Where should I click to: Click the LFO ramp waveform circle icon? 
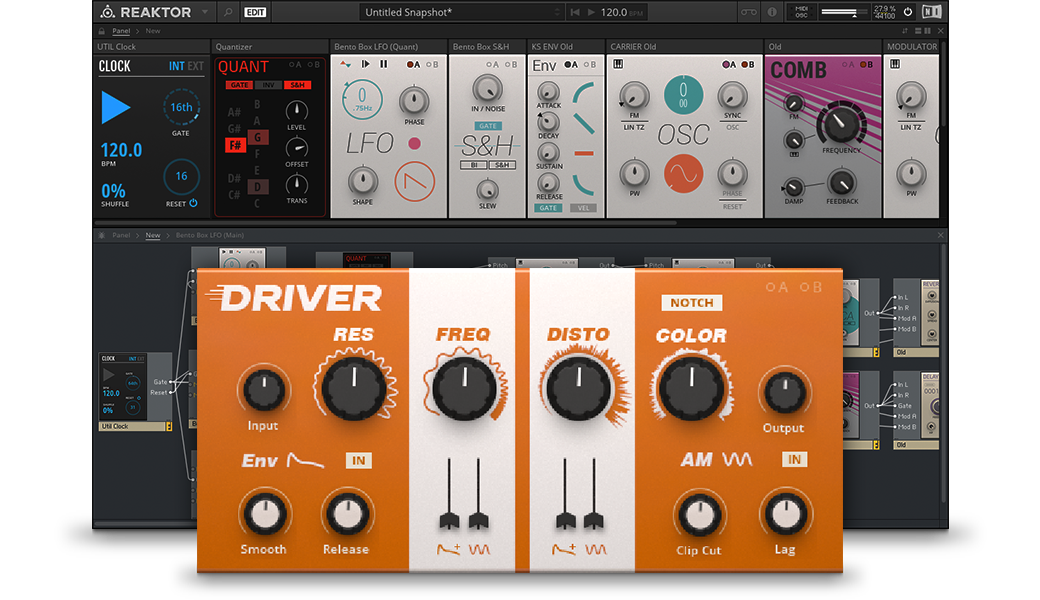[415, 181]
